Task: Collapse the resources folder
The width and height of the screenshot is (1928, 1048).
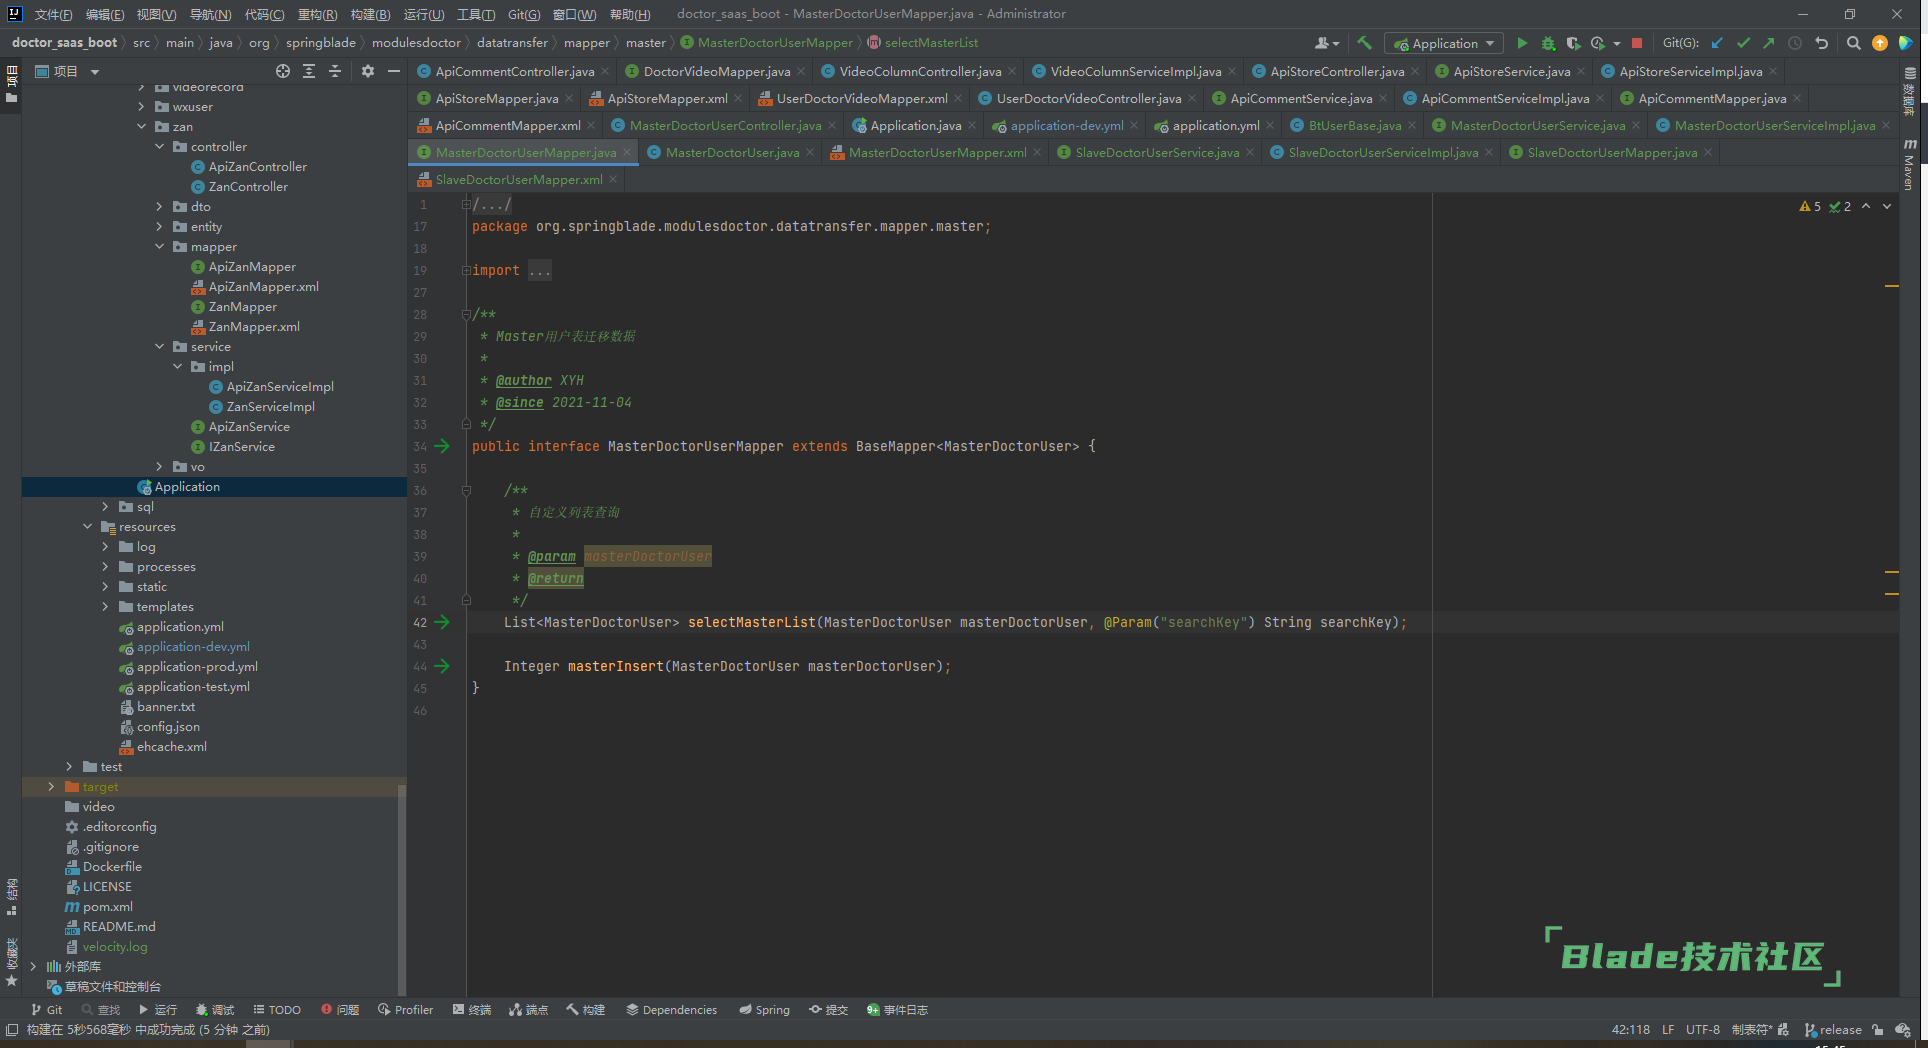Action: (87, 526)
